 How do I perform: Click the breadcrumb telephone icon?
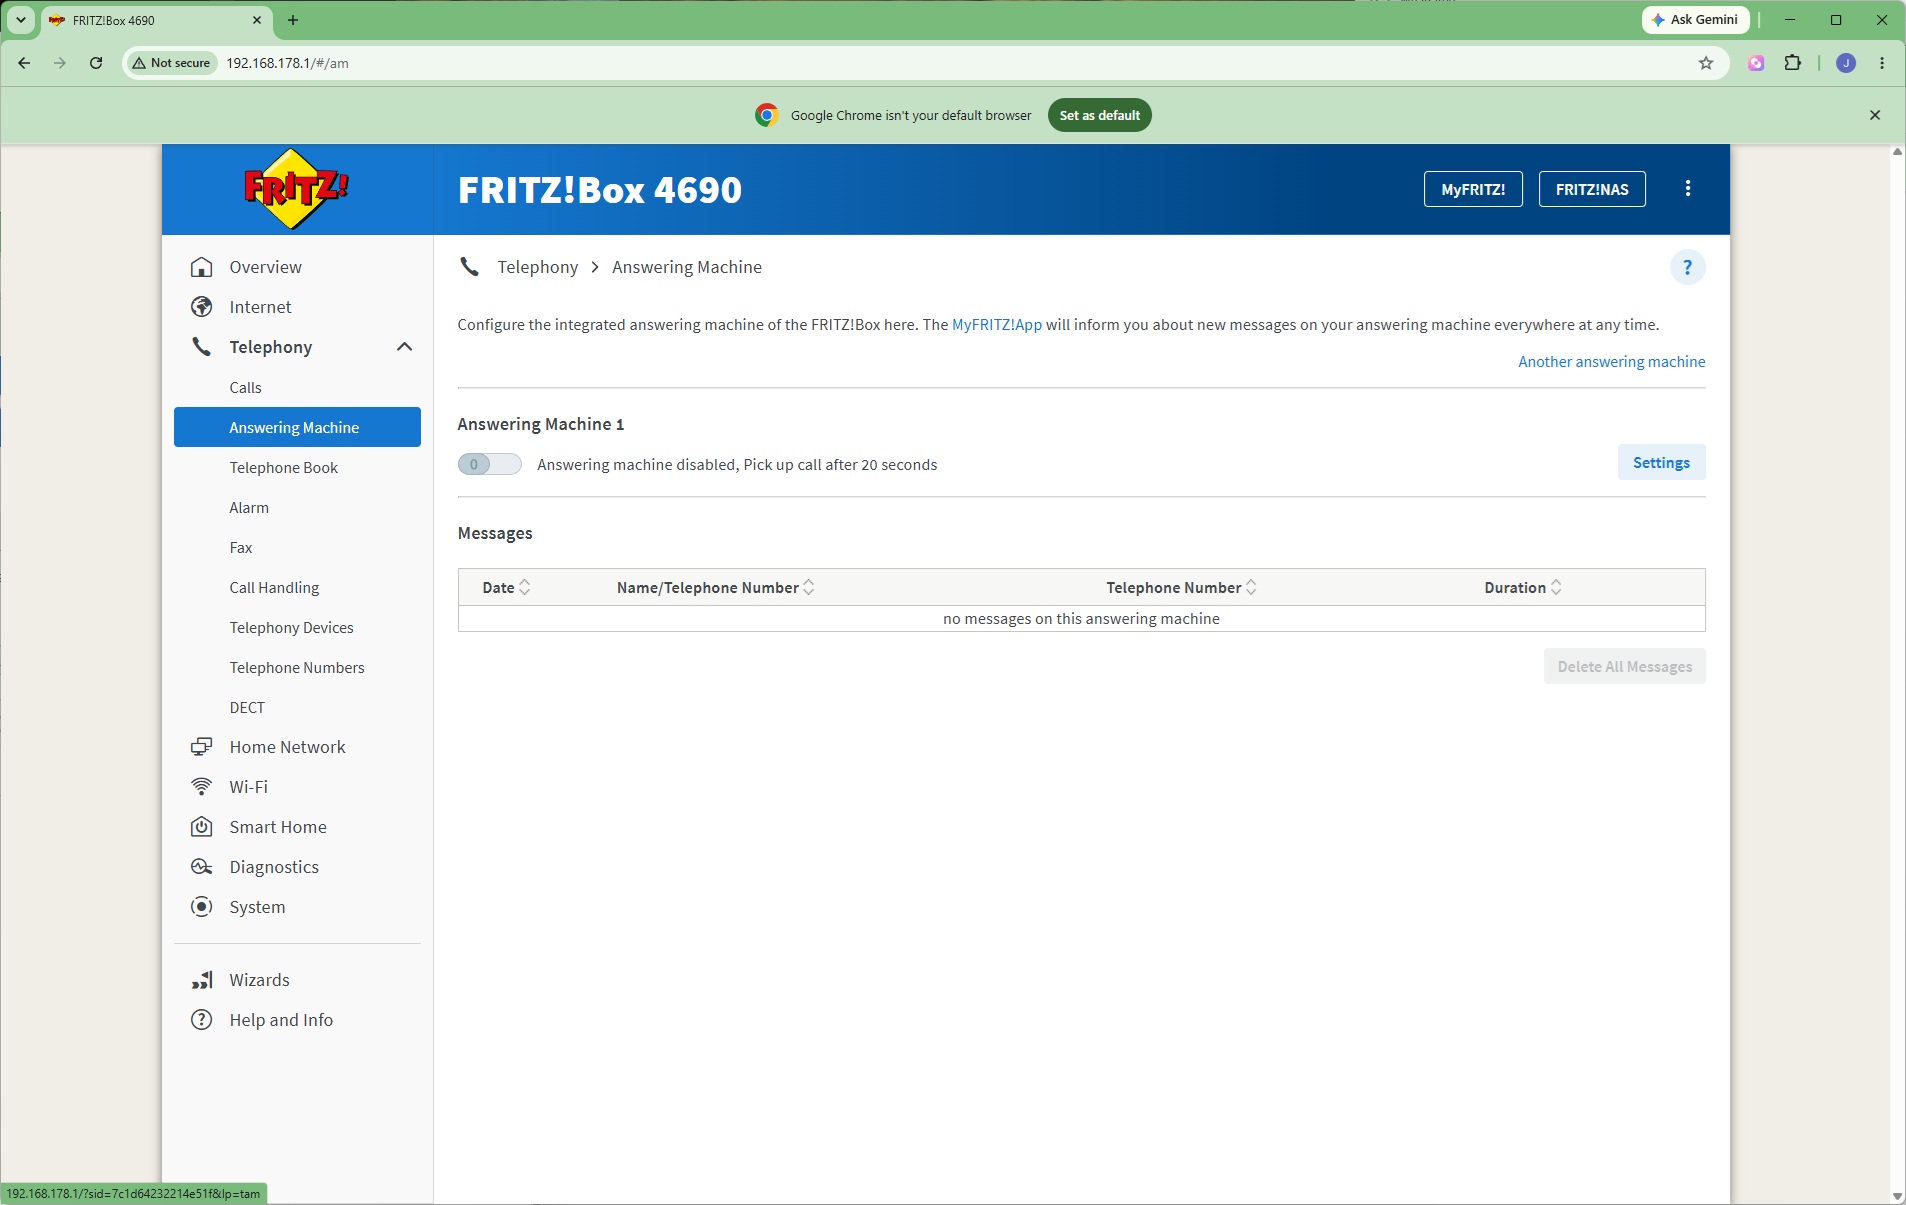click(x=469, y=267)
